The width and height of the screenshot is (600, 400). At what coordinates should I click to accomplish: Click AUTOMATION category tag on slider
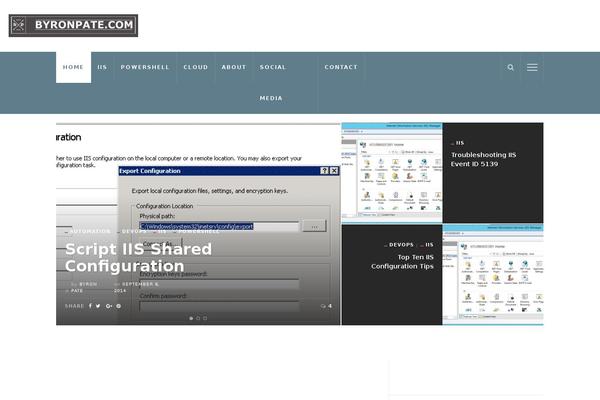[x=90, y=231]
